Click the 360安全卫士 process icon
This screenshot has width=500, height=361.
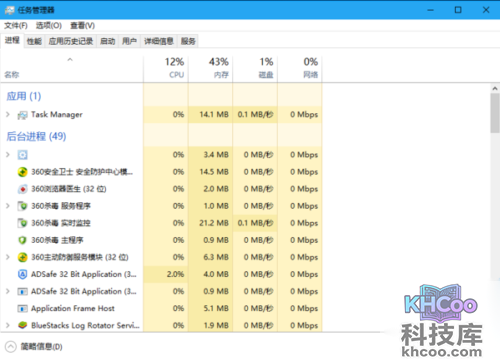(22, 172)
